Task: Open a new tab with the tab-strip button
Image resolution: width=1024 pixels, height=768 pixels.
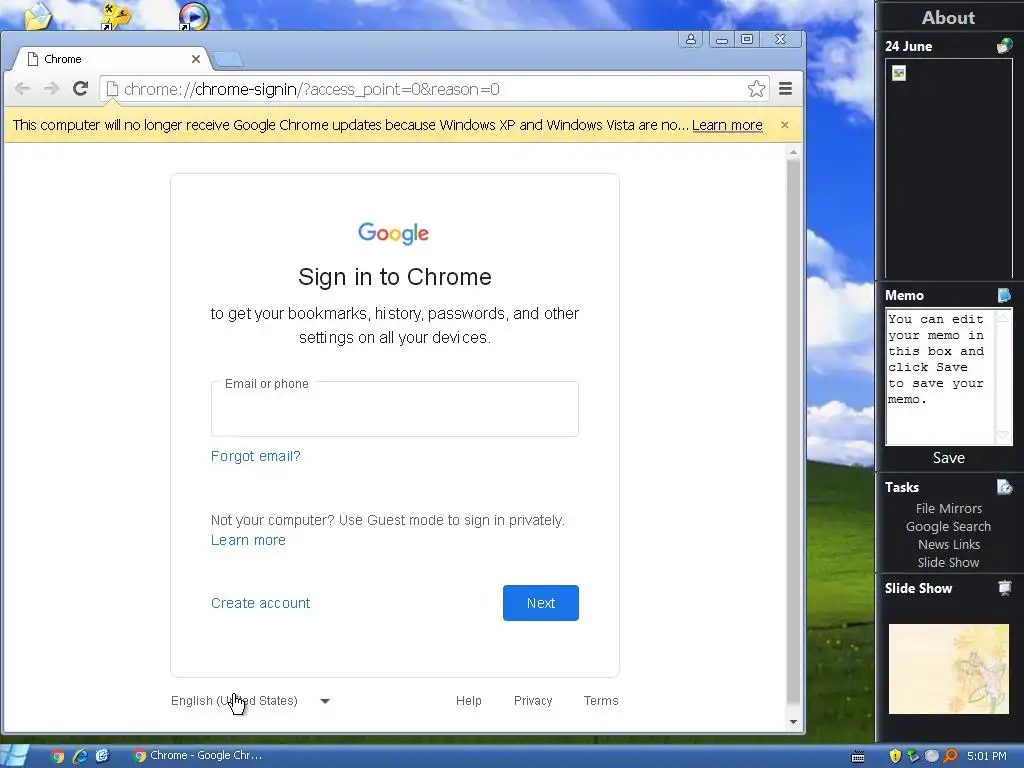Action: [x=228, y=59]
